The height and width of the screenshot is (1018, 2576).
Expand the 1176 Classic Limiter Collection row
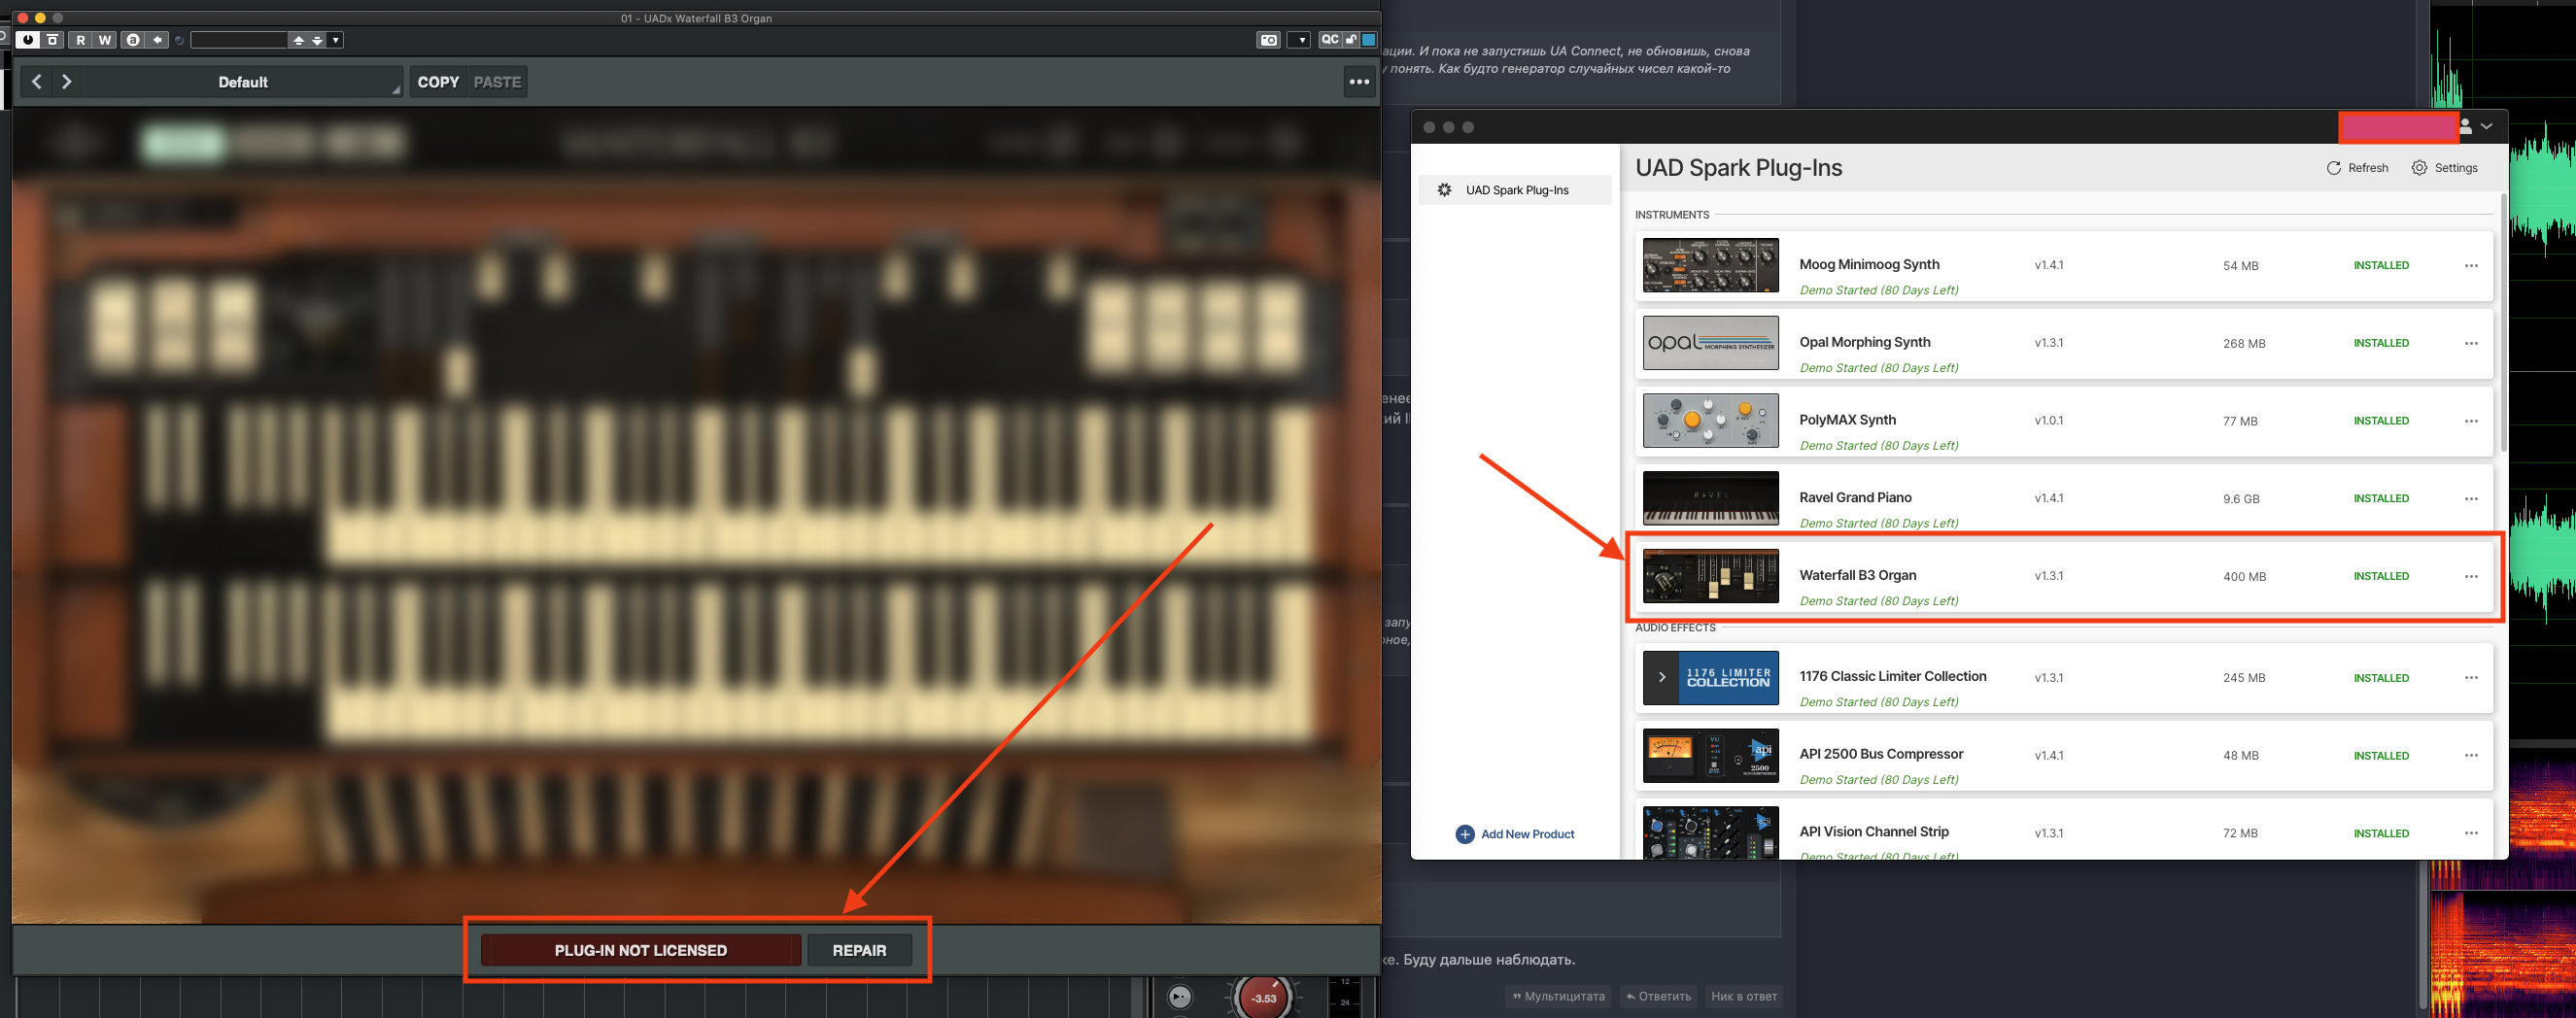(x=1661, y=678)
